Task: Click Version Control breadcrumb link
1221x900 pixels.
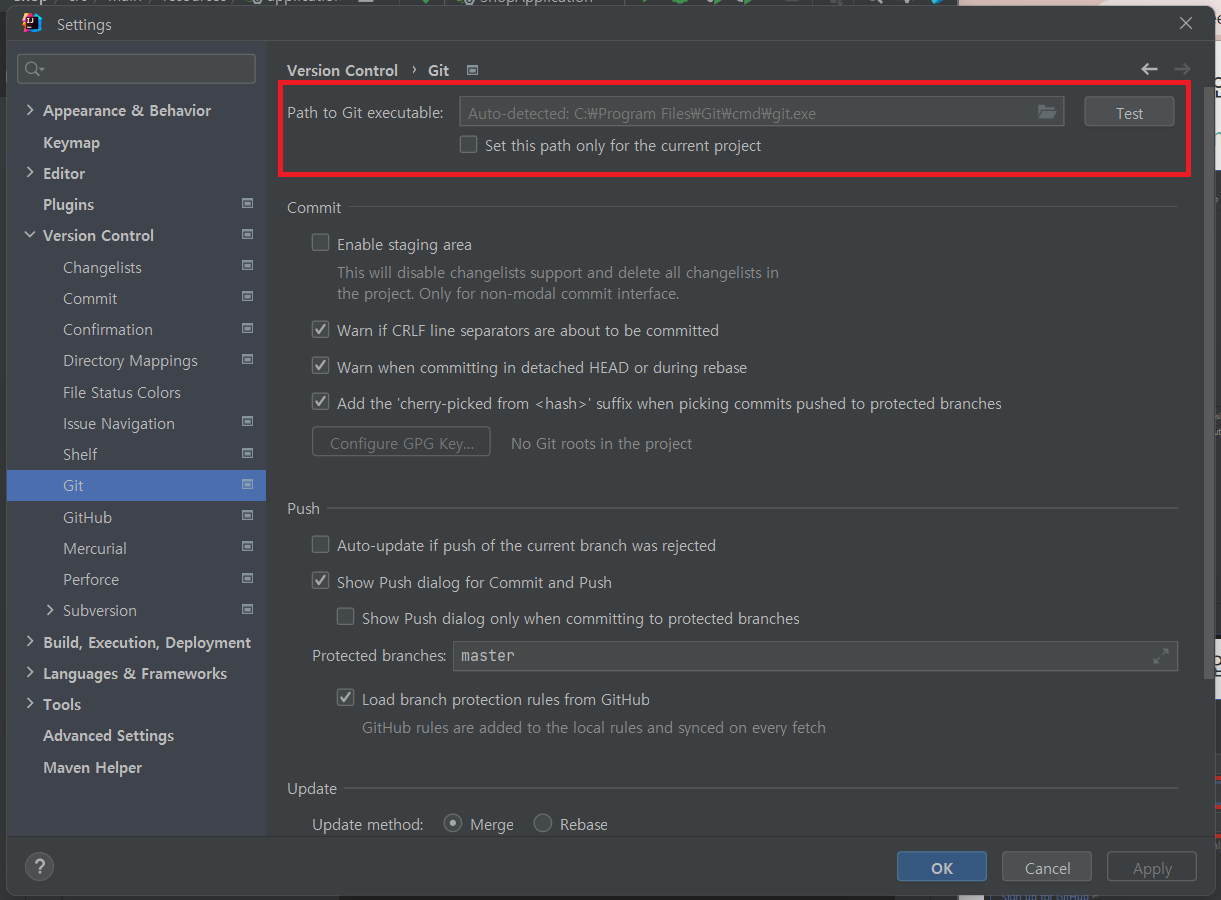Action: pyautogui.click(x=342, y=70)
